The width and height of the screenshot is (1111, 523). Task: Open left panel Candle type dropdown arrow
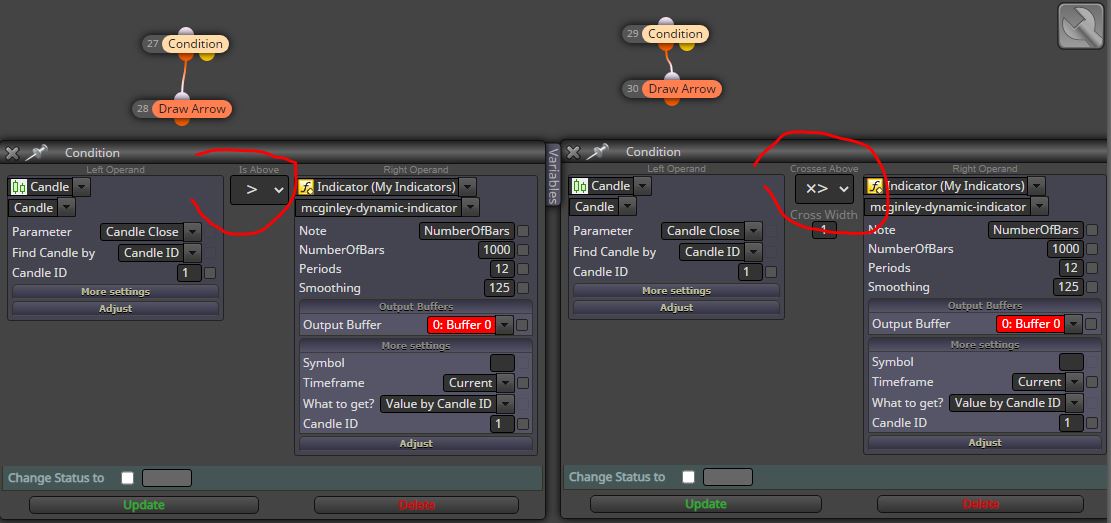coord(81,187)
